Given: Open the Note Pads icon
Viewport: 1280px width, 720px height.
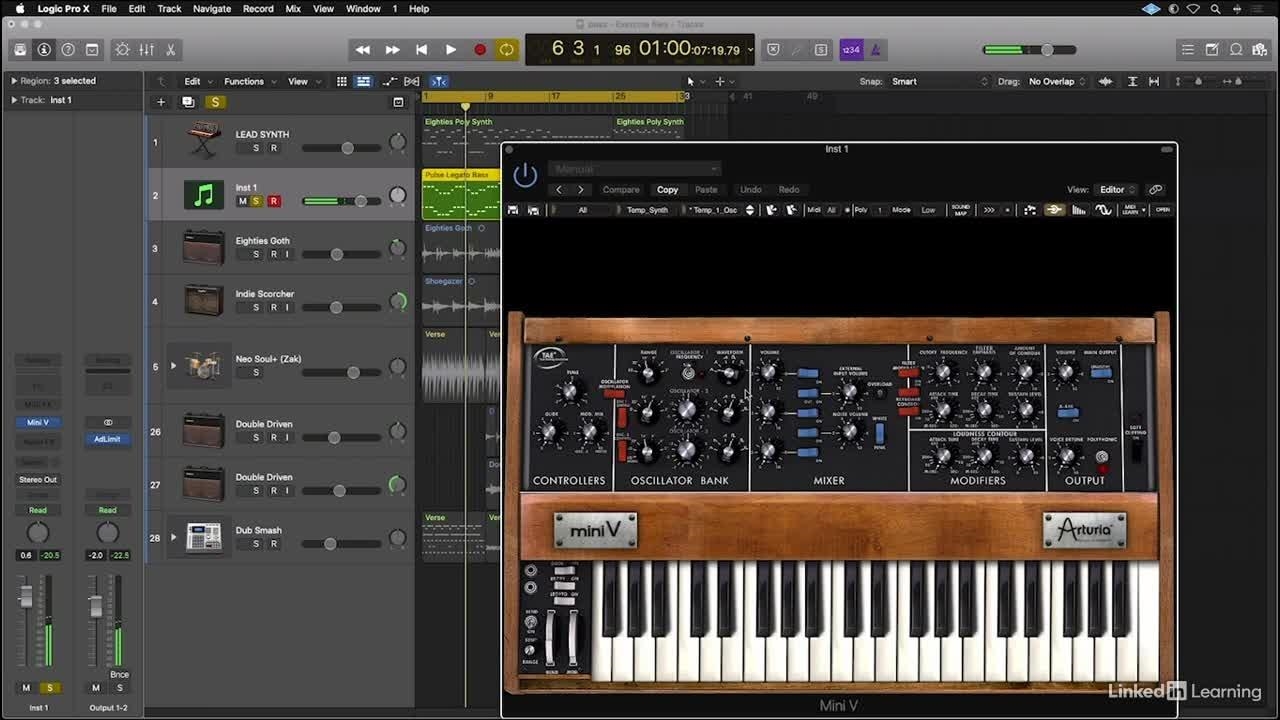Looking at the screenshot, I should coord(1212,50).
